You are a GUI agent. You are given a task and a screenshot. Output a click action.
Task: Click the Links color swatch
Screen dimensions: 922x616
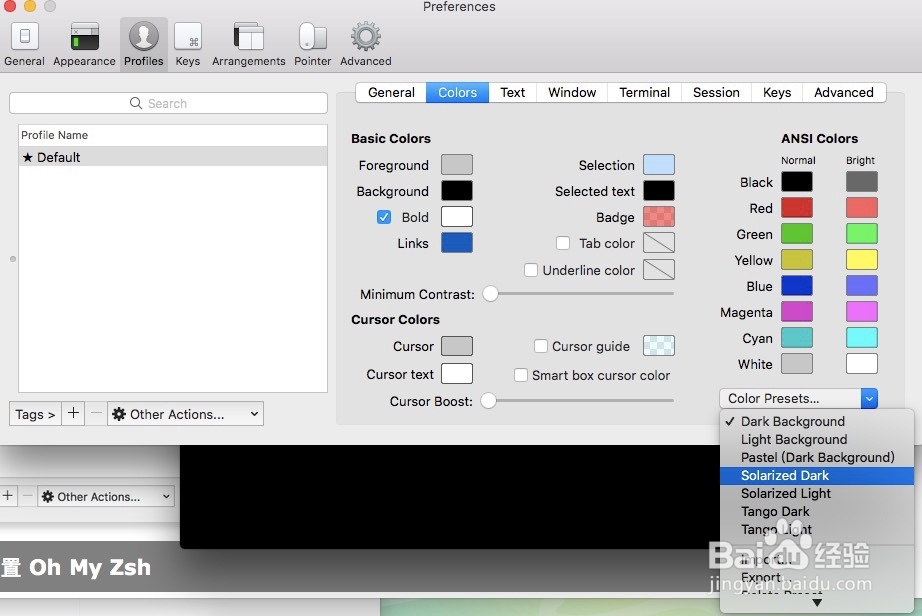click(457, 242)
